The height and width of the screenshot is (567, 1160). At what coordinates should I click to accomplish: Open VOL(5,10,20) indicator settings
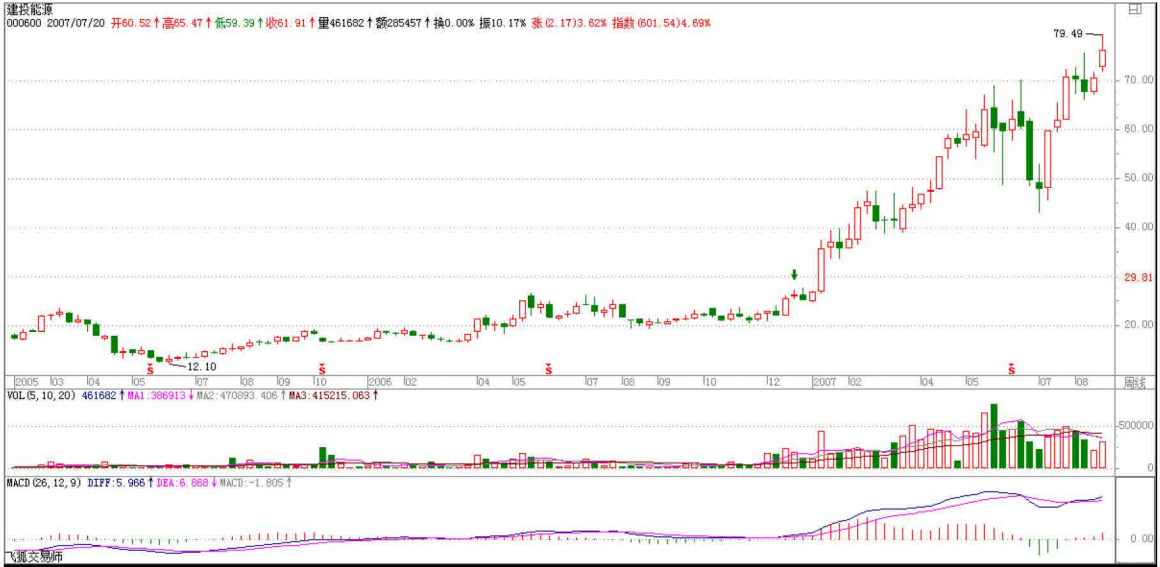pyautogui.click(x=42, y=396)
